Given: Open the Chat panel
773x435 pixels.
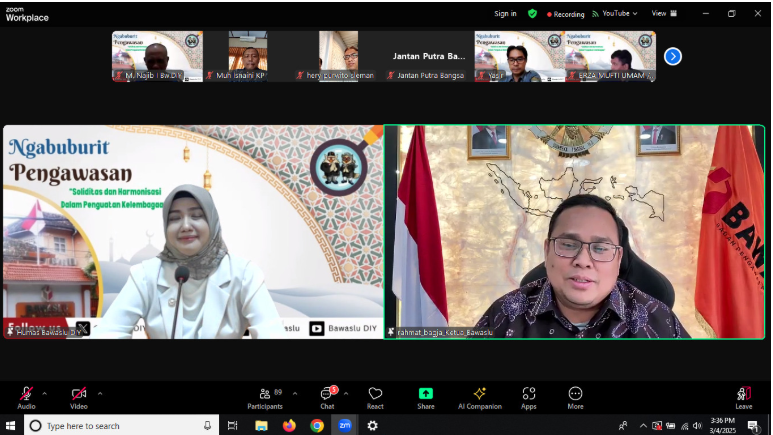Looking at the screenshot, I should point(327,398).
